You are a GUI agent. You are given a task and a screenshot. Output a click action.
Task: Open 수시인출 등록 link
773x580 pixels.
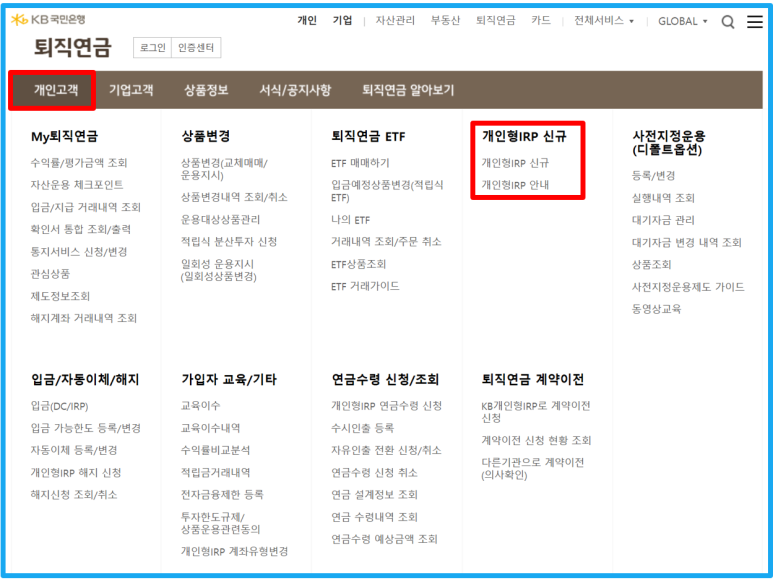(x=363, y=428)
